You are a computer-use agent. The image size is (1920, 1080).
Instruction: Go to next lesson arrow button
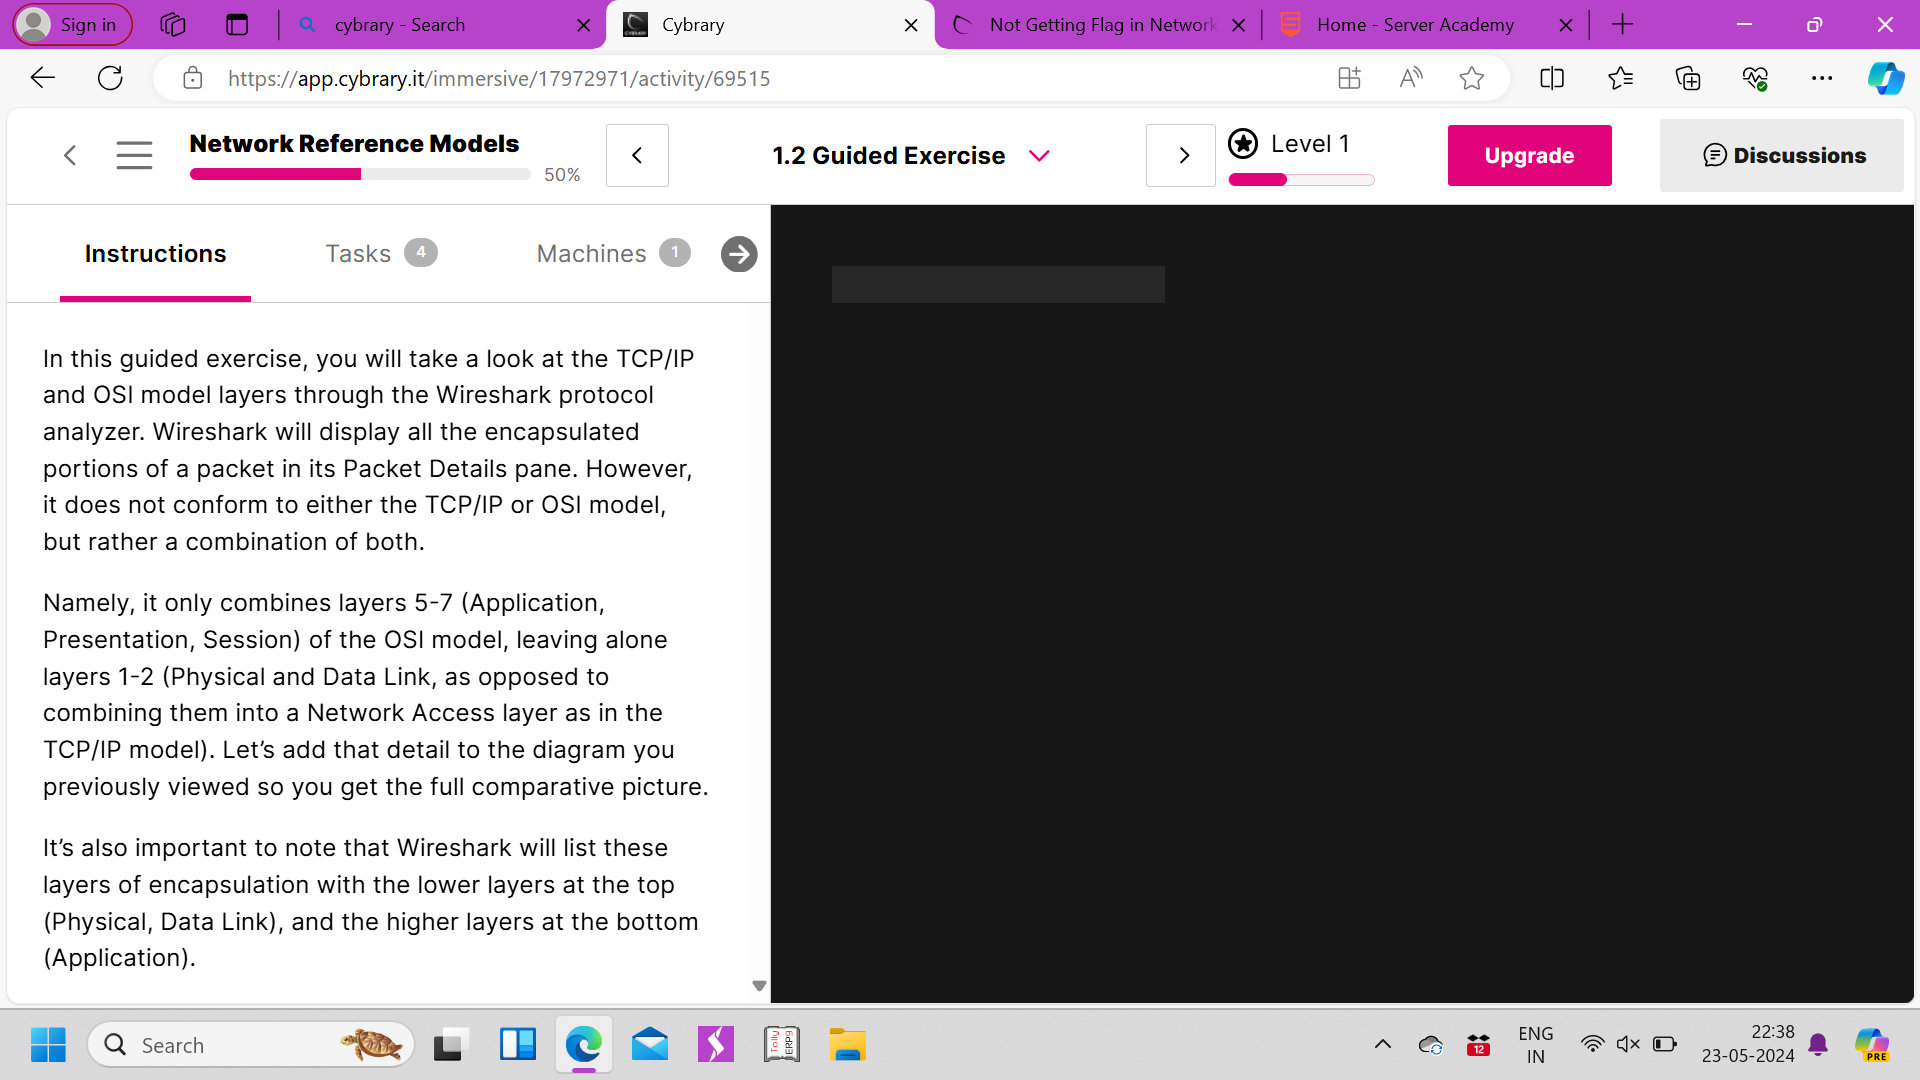pyautogui.click(x=1183, y=155)
